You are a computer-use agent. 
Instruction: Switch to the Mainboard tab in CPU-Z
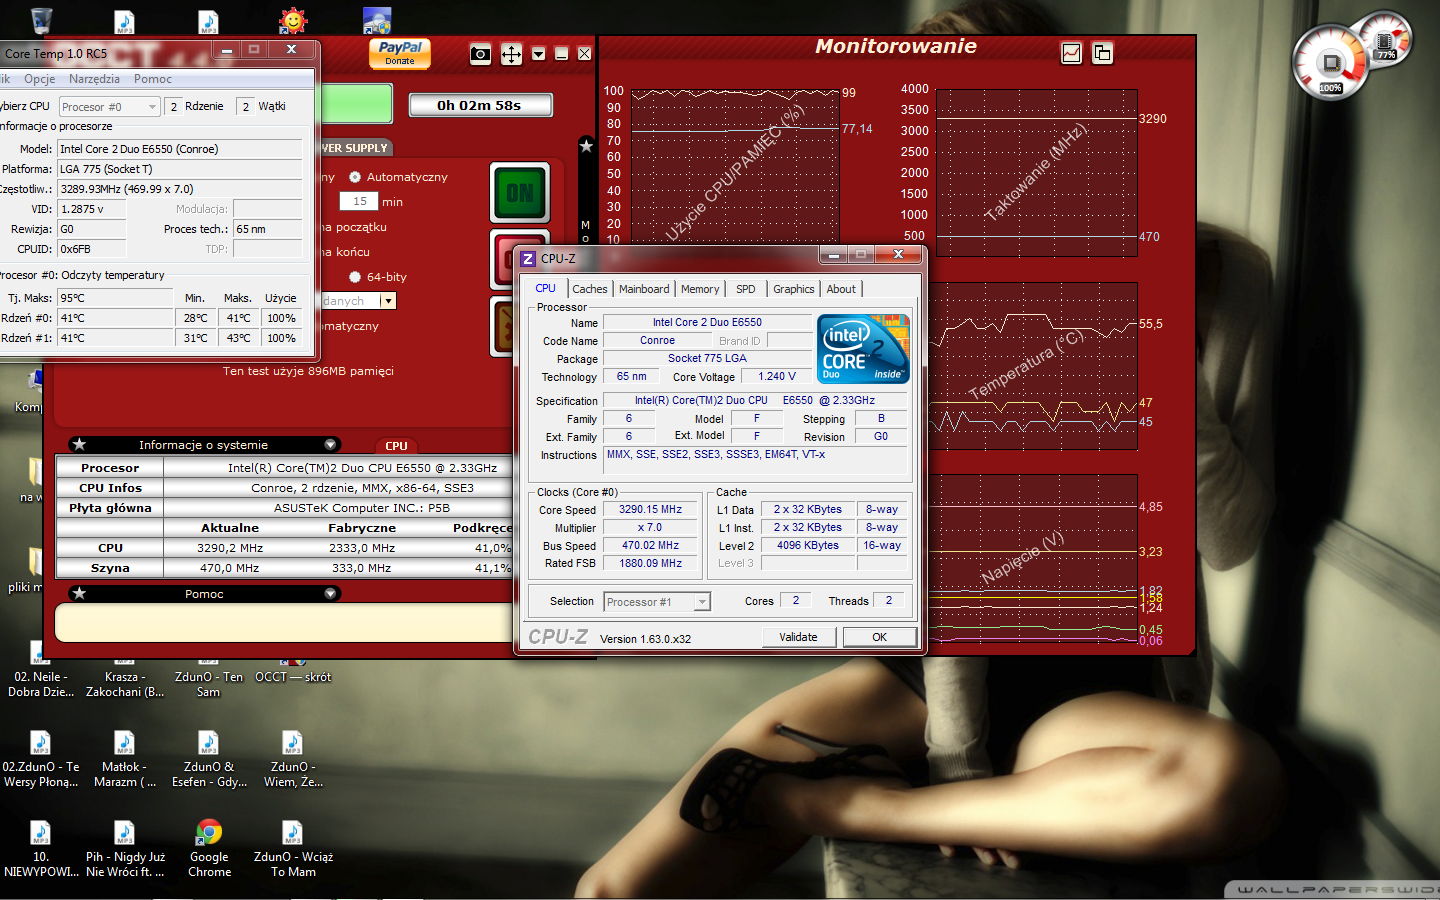tap(644, 289)
